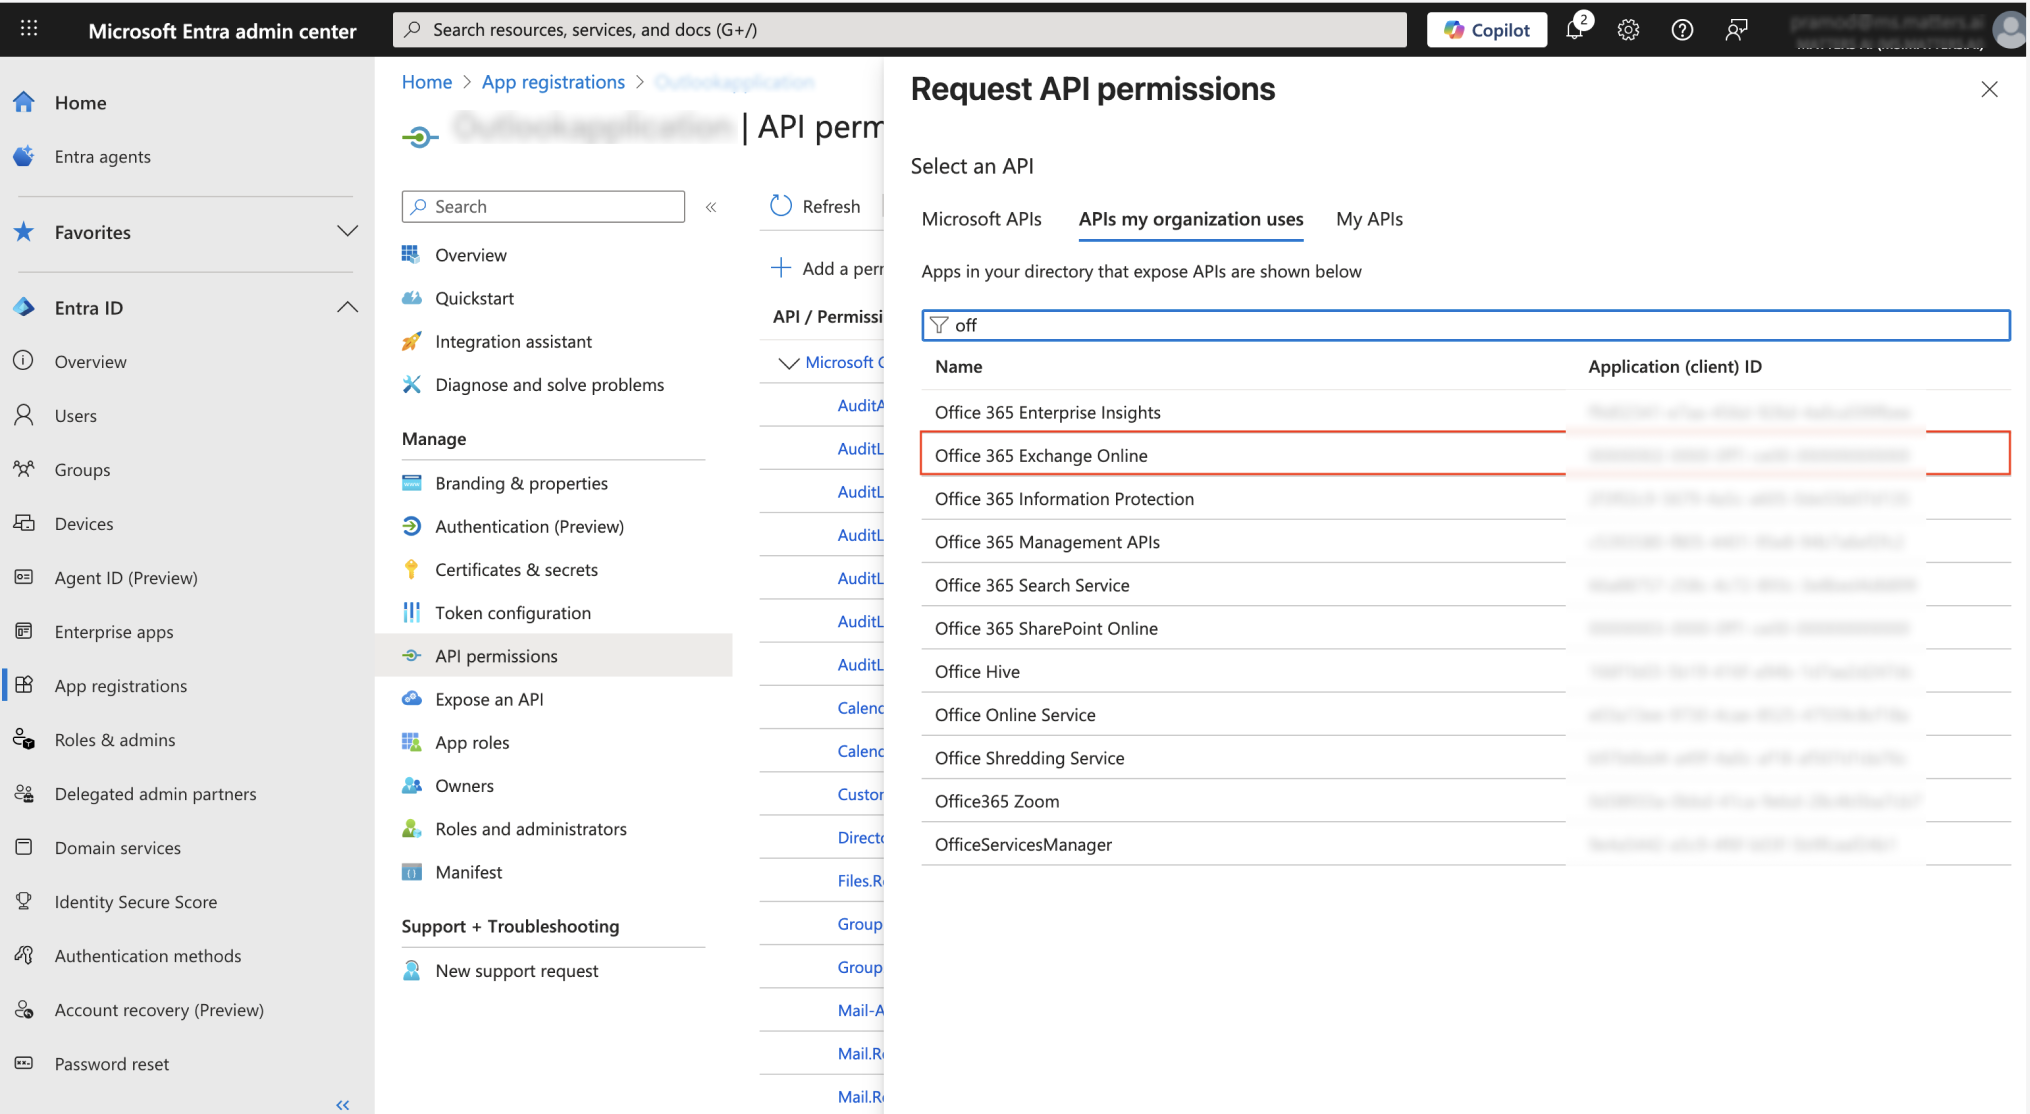Viewport: 2030px width, 1114px height.
Task: Switch to the Microsoft APIs tab
Action: click(x=981, y=219)
